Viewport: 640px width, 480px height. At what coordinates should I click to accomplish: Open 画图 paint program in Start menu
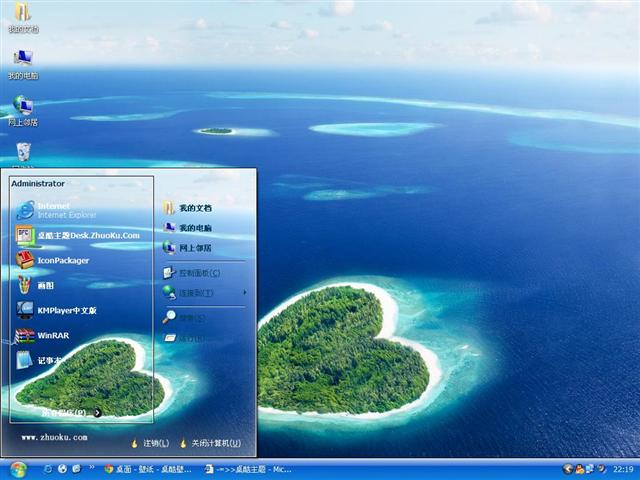[x=36, y=285]
